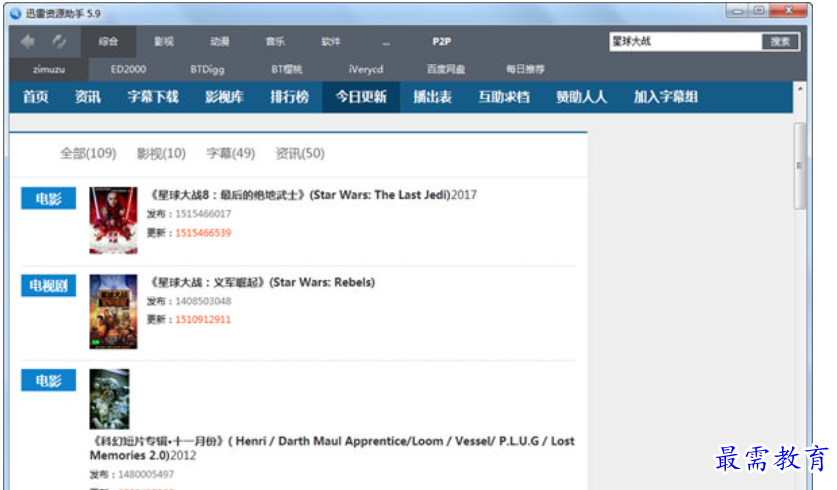Open the ... more categories item
This screenshot has height=490, width=837.
(x=386, y=43)
